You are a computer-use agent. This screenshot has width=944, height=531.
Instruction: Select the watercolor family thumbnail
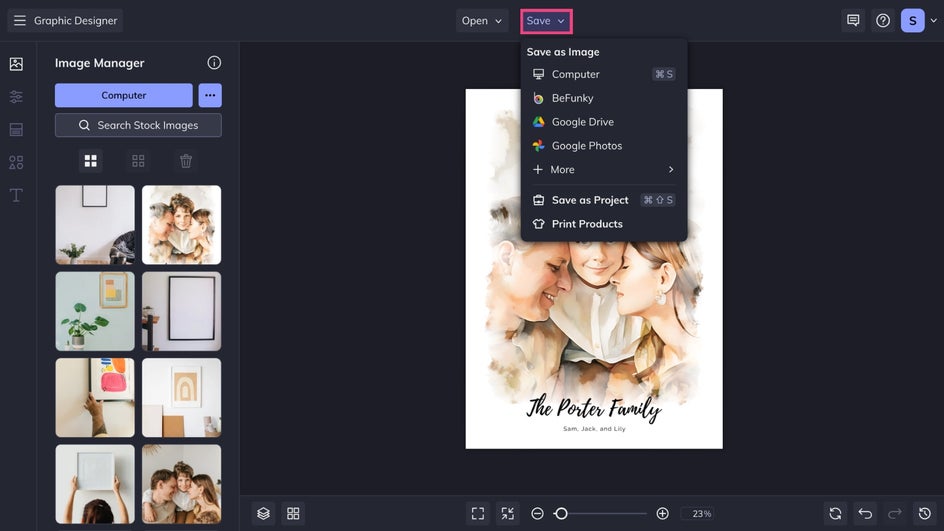tap(181, 225)
